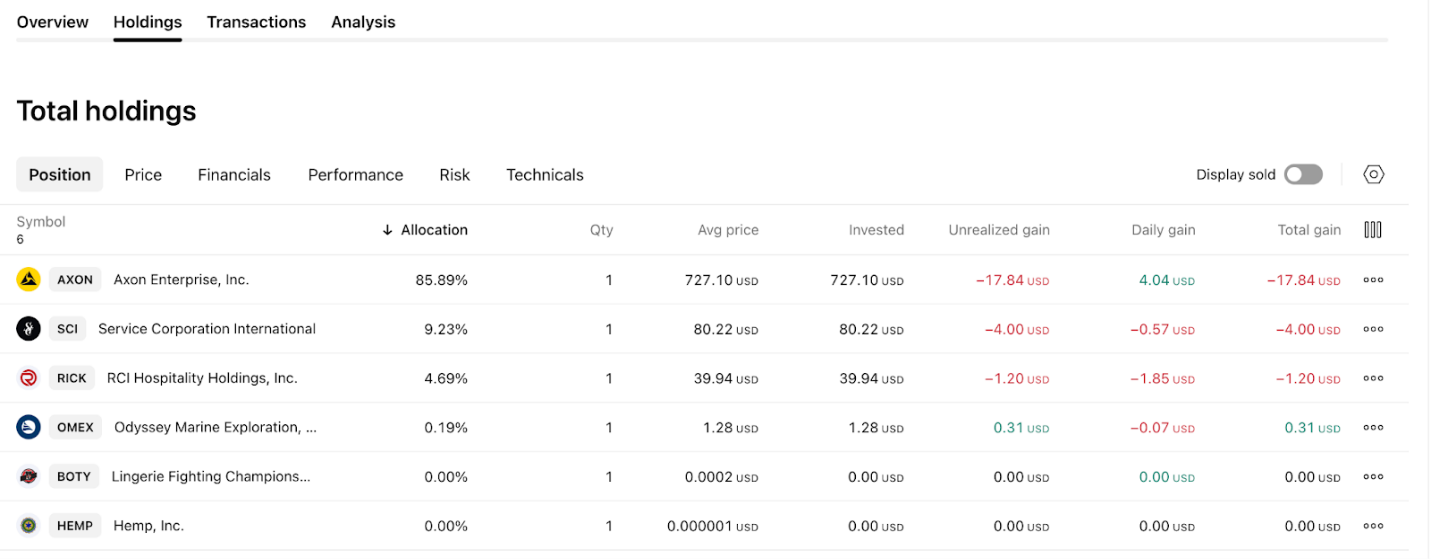Click the −0.07 USD daily gain for OMEX
This screenshot has height=559, width=1431.
[1163, 427]
